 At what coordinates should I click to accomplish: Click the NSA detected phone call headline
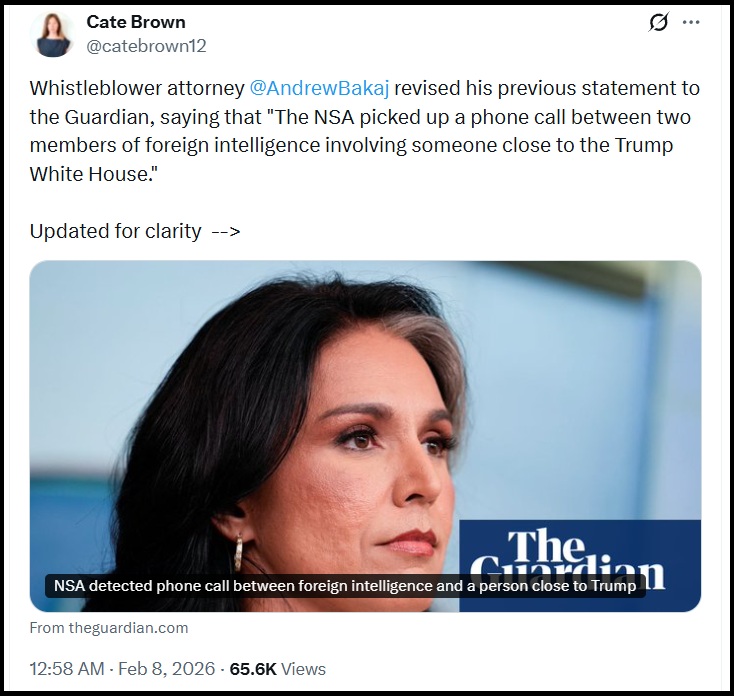(345, 586)
